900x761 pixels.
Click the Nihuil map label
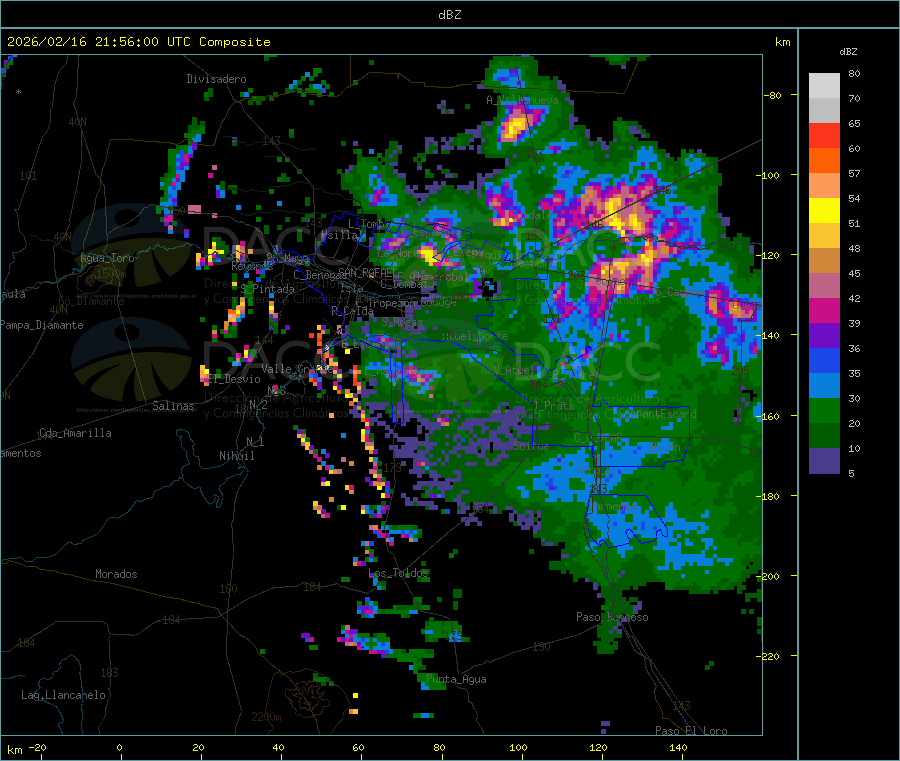[236, 456]
